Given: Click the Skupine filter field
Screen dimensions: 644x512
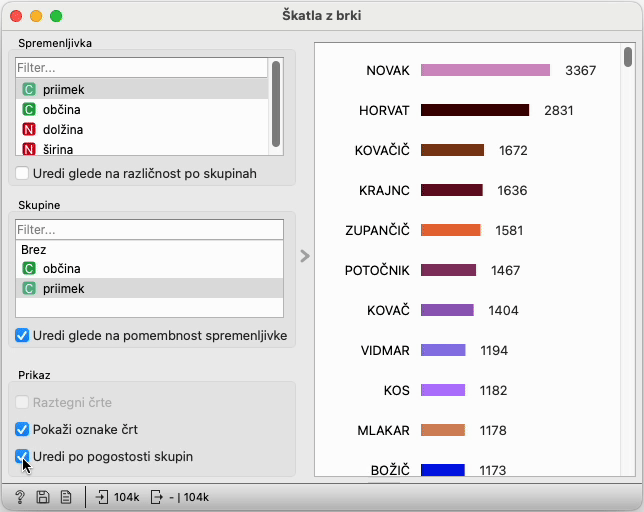Looking at the screenshot, I should click(x=149, y=230).
